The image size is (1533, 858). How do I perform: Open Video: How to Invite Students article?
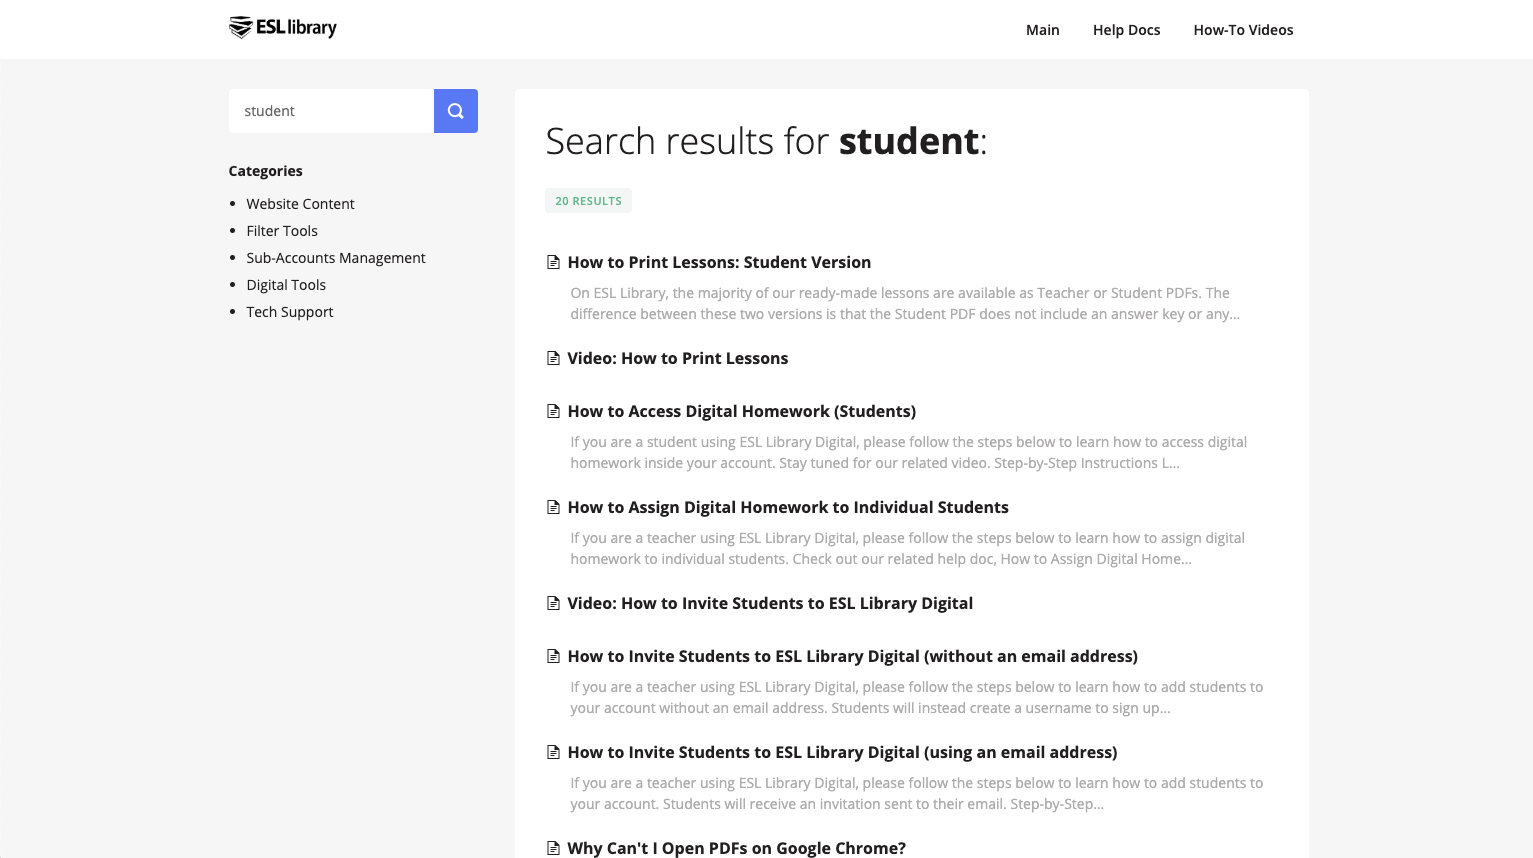770,603
